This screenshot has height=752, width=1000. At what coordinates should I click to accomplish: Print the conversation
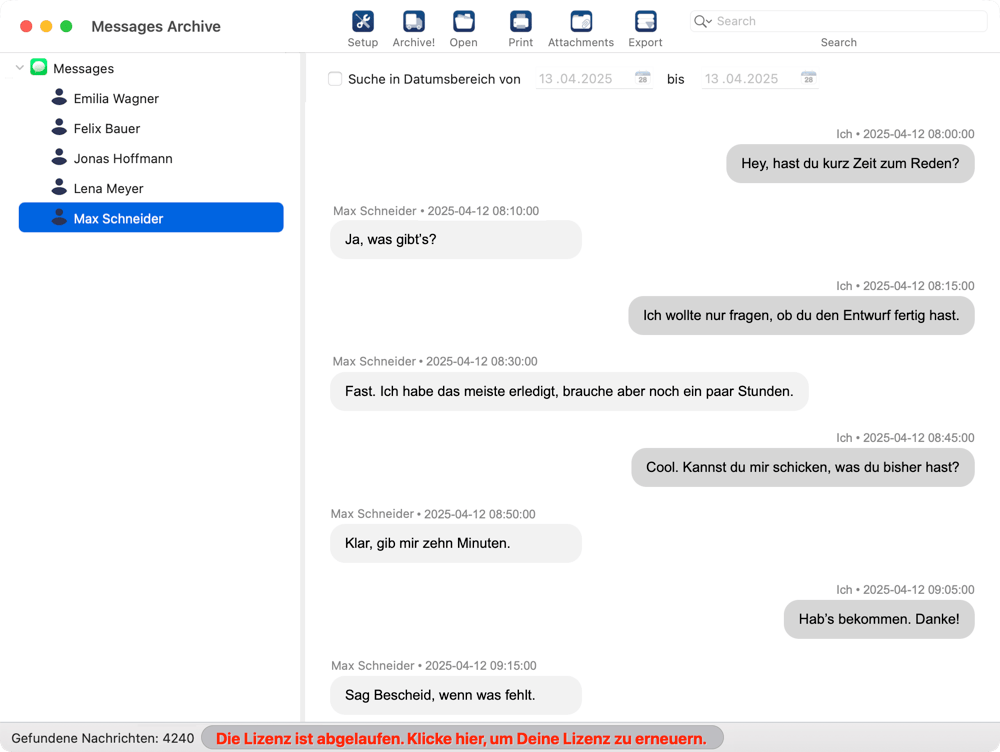[520, 22]
